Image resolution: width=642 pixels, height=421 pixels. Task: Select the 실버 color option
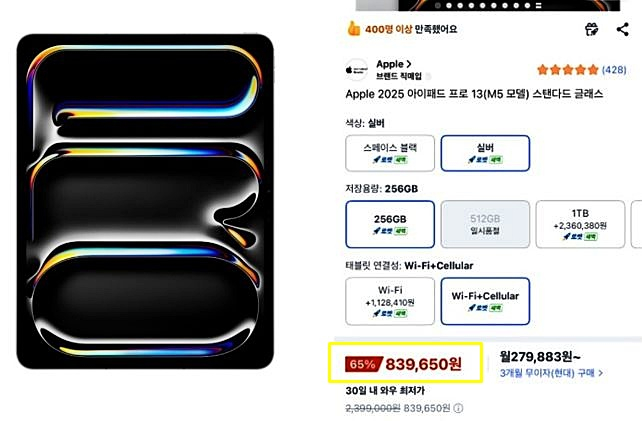[485, 152]
